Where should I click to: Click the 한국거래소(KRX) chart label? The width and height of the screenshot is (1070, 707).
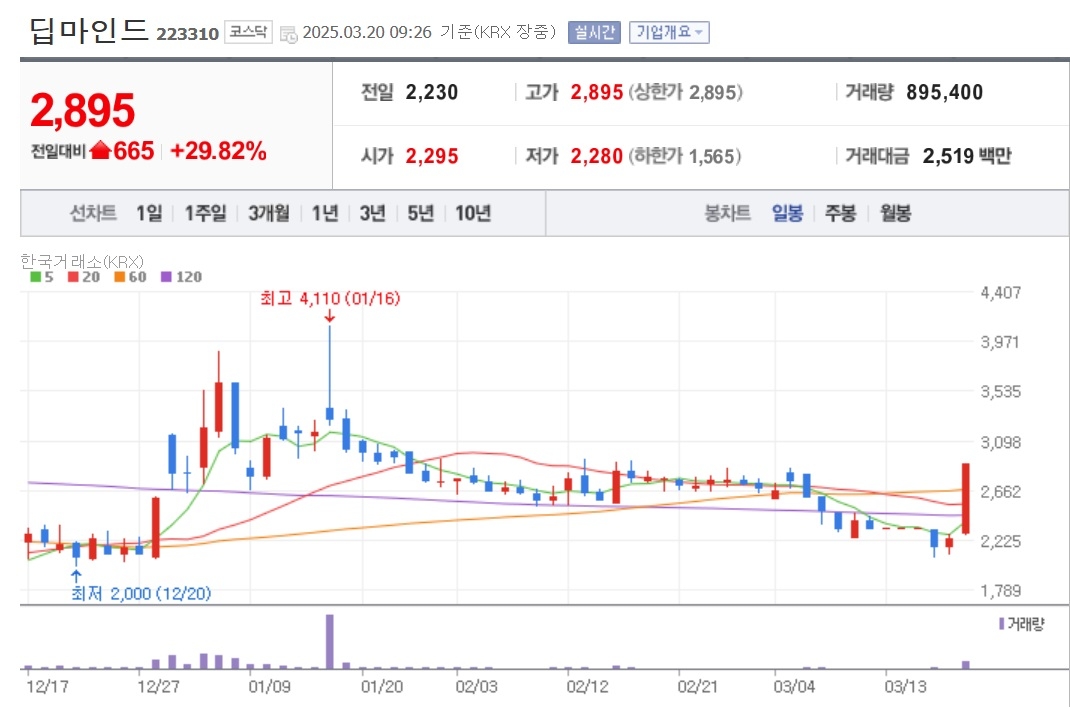click(x=82, y=261)
